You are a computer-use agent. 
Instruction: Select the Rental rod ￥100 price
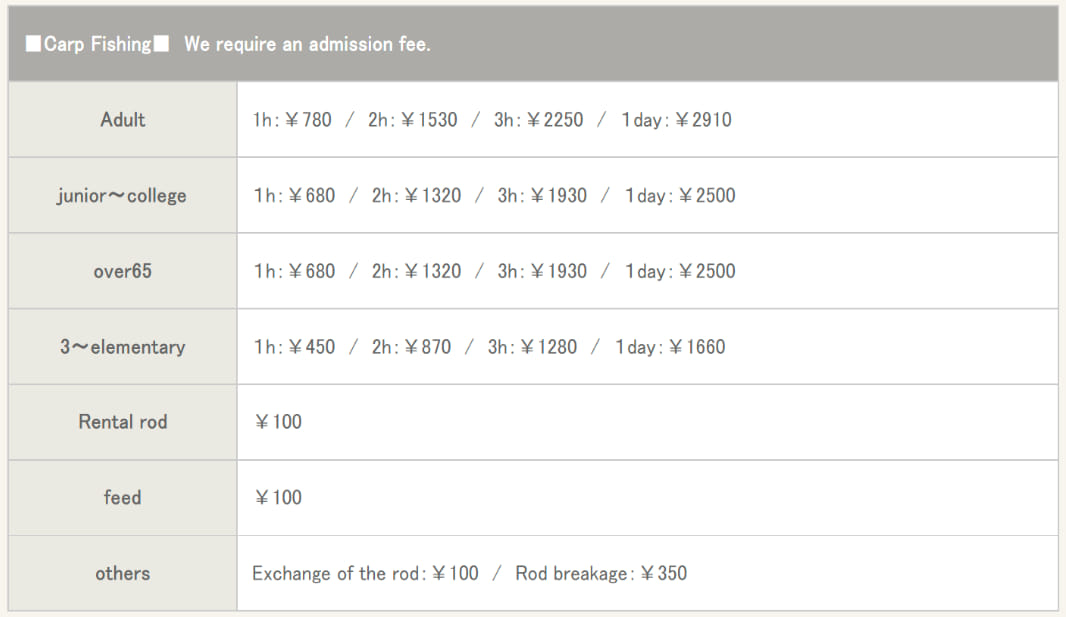(x=278, y=422)
